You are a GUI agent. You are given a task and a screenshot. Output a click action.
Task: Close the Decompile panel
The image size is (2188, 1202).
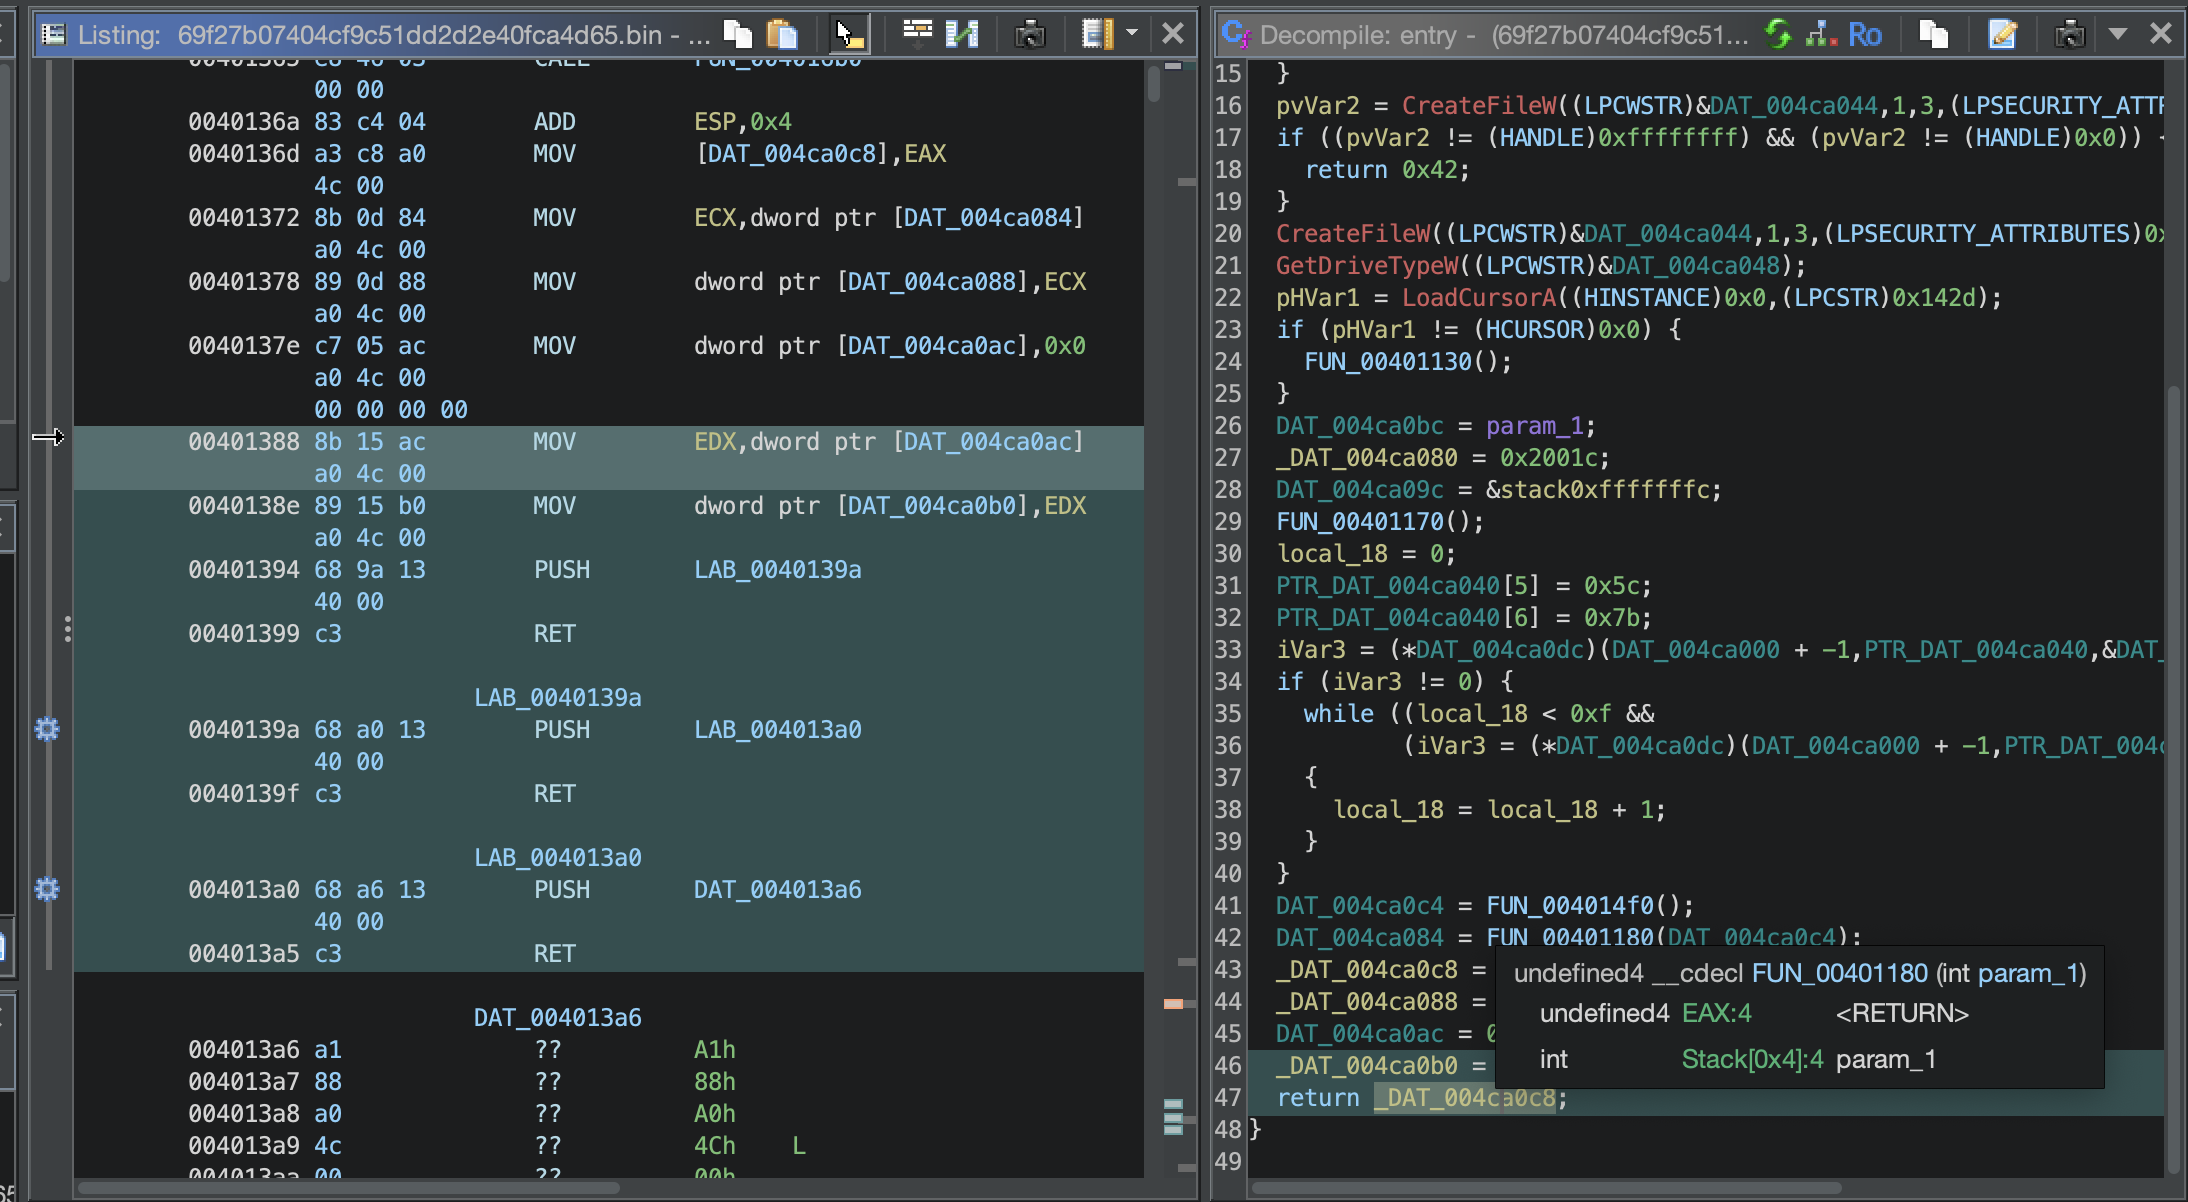point(2161,34)
